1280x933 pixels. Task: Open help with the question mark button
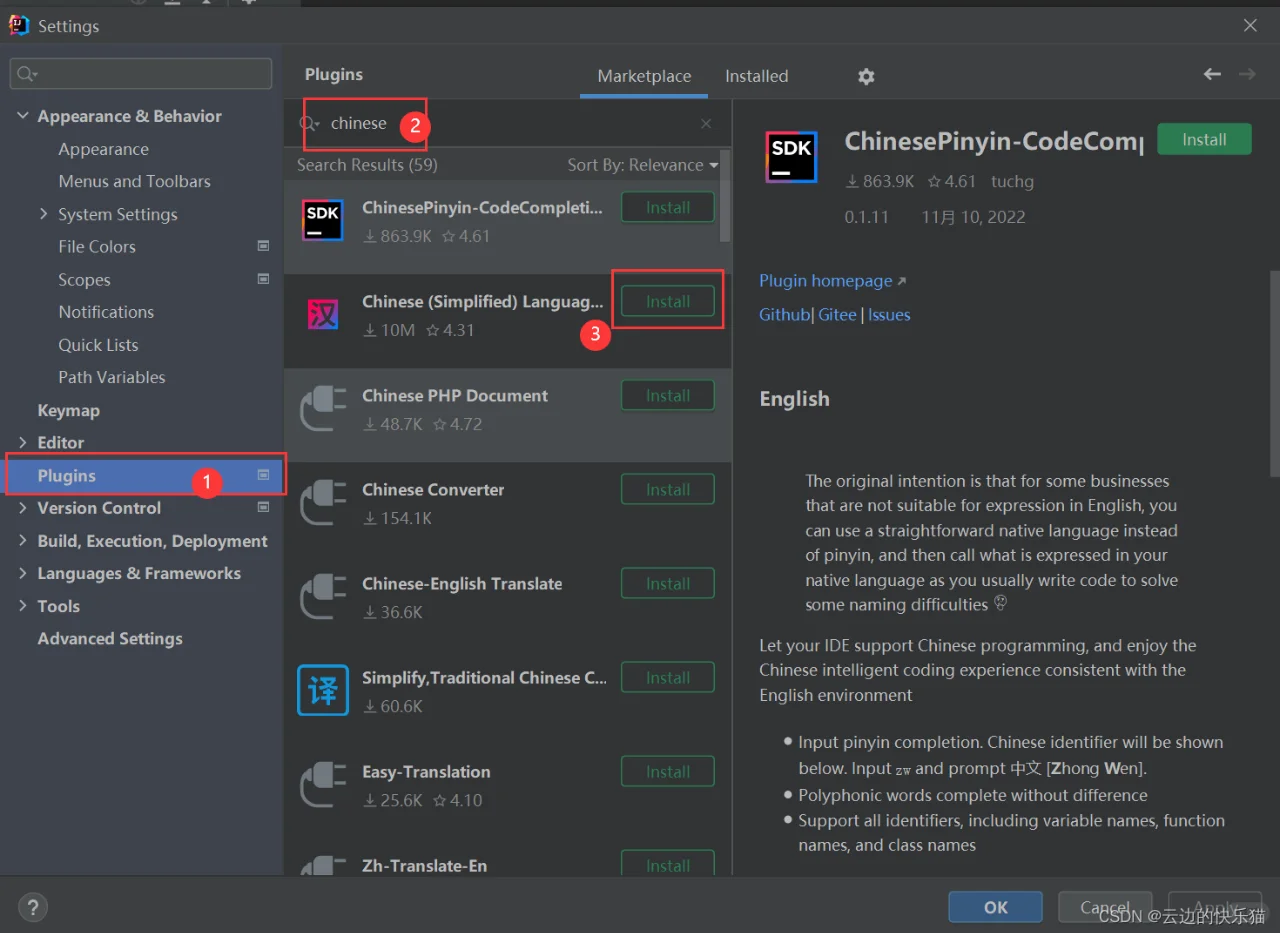coord(33,907)
